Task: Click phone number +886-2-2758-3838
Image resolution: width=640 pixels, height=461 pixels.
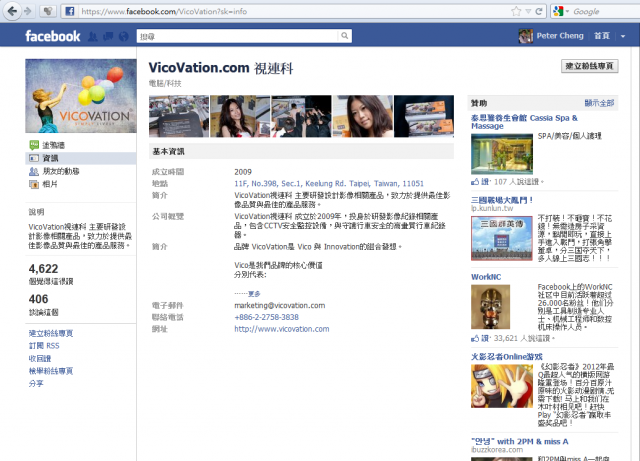Action: pos(266,317)
